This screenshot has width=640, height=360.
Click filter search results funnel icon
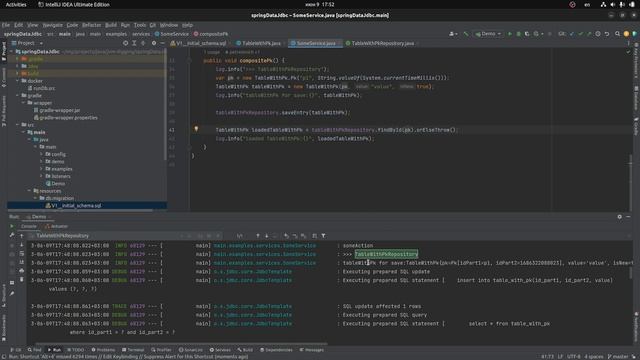323,236
